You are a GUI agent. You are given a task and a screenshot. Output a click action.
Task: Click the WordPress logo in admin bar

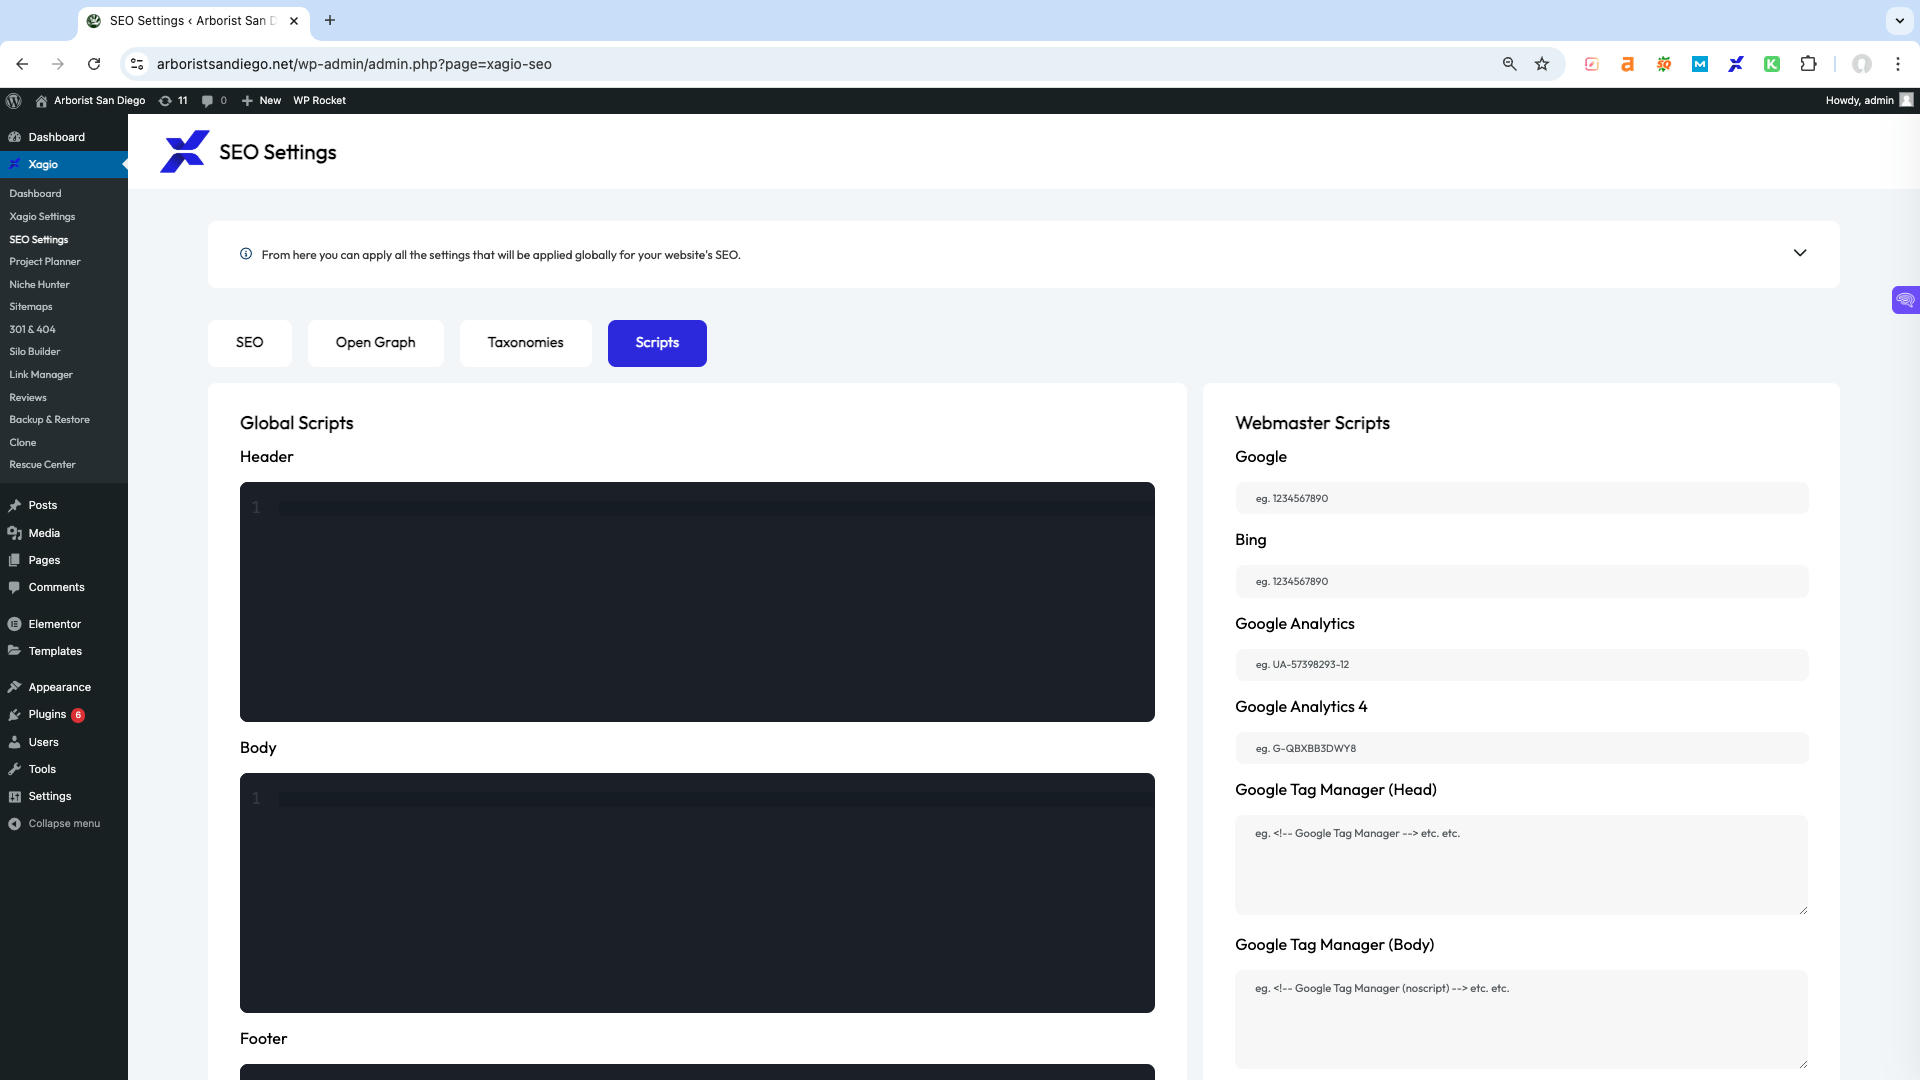tap(14, 100)
